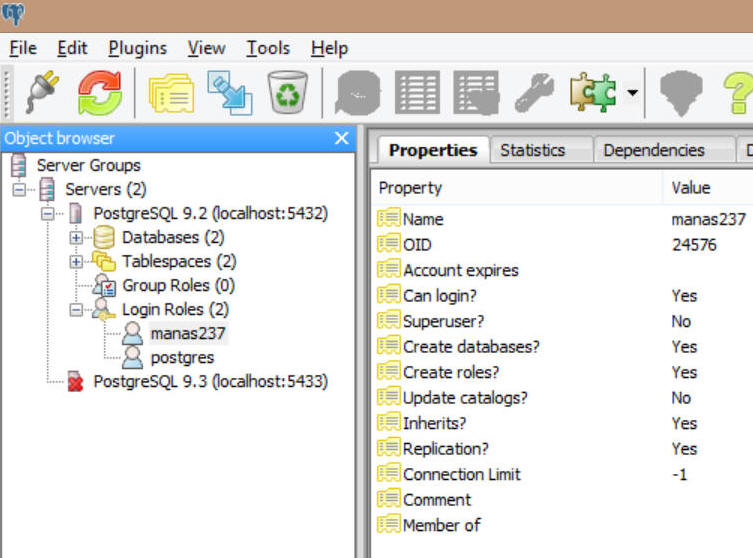Click the Plugins puzzle piece icon
Image resolution: width=753 pixels, height=558 pixels.
[593, 92]
